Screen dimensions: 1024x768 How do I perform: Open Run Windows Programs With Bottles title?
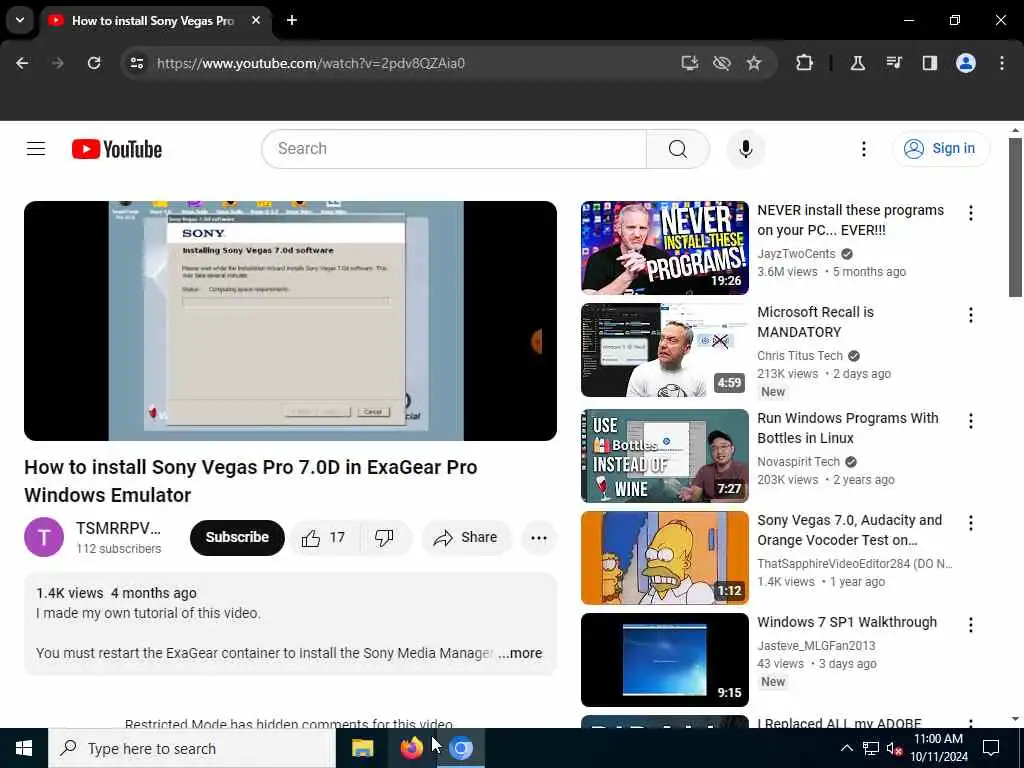848,428
